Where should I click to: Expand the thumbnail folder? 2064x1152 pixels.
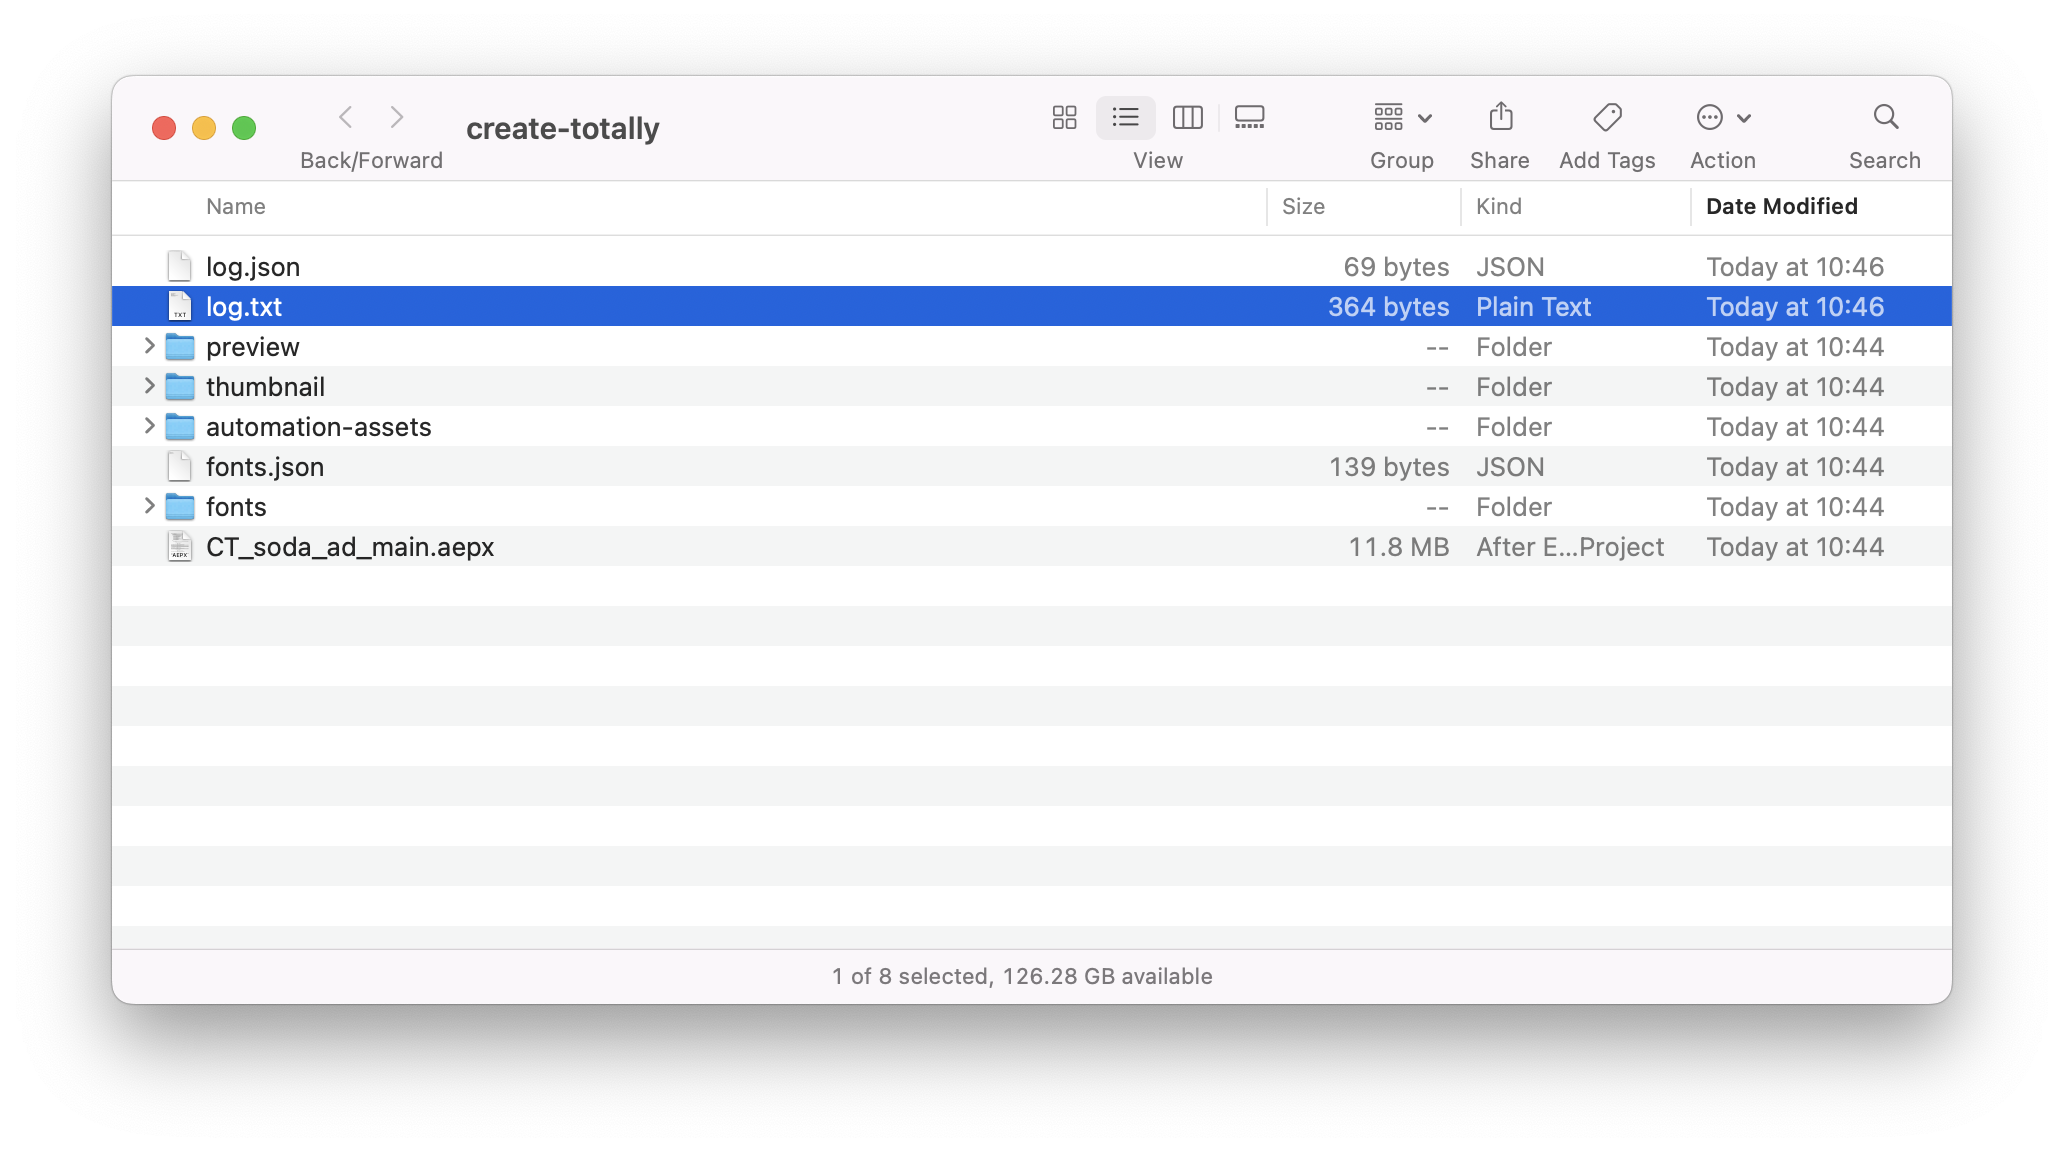click(x=149, y=386)
